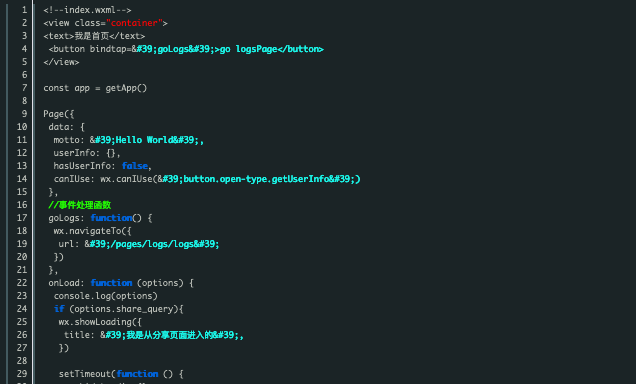Click the getApp() call on line 7
This screenshot has height=384, width=636.
[x=126, y=88]
